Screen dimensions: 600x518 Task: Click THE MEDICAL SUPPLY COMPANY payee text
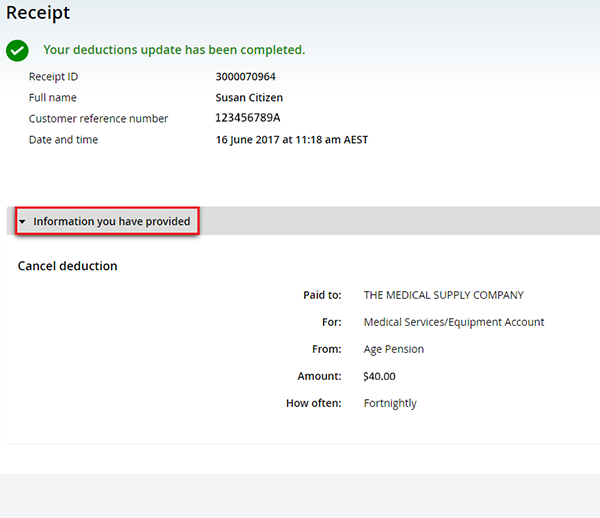tap(443, 295)
